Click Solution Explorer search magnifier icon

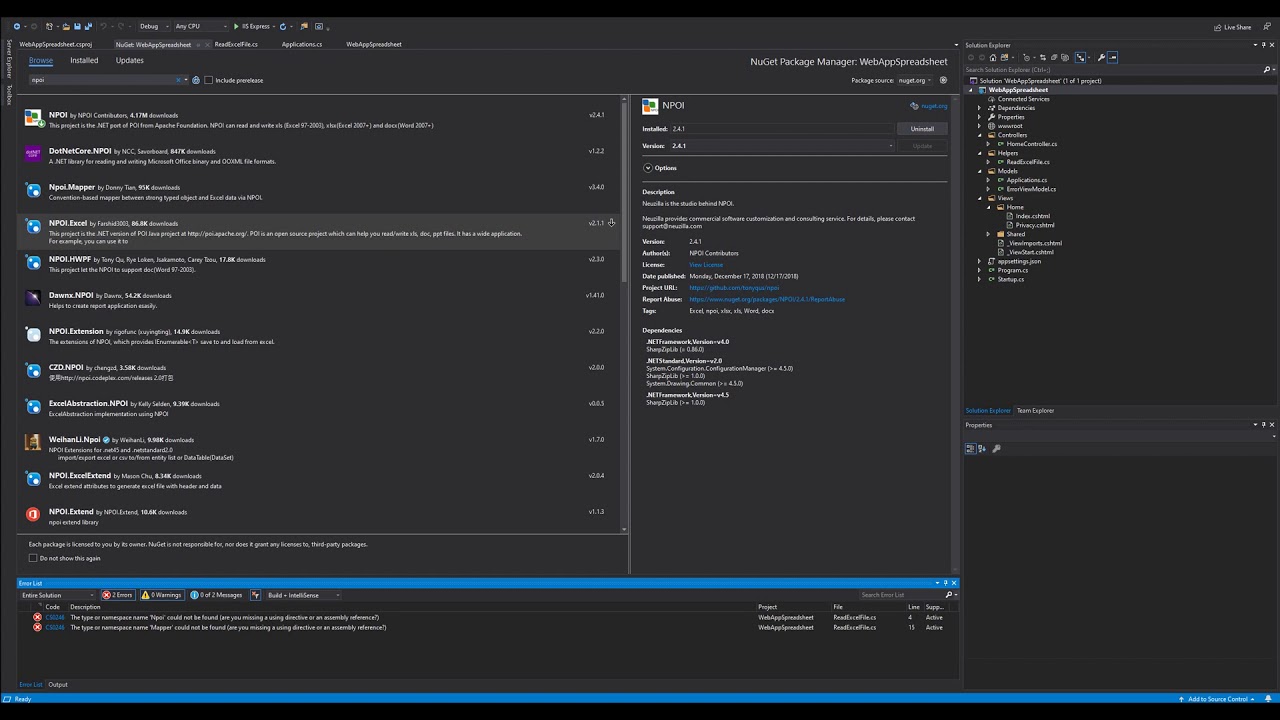[1266, 70]
